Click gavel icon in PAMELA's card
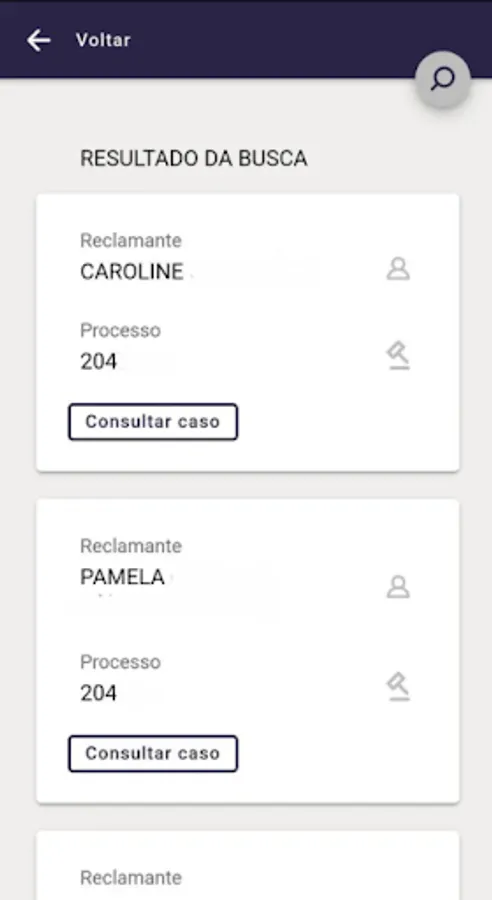This screenshot has height=900, width=492. click(398, 686)
